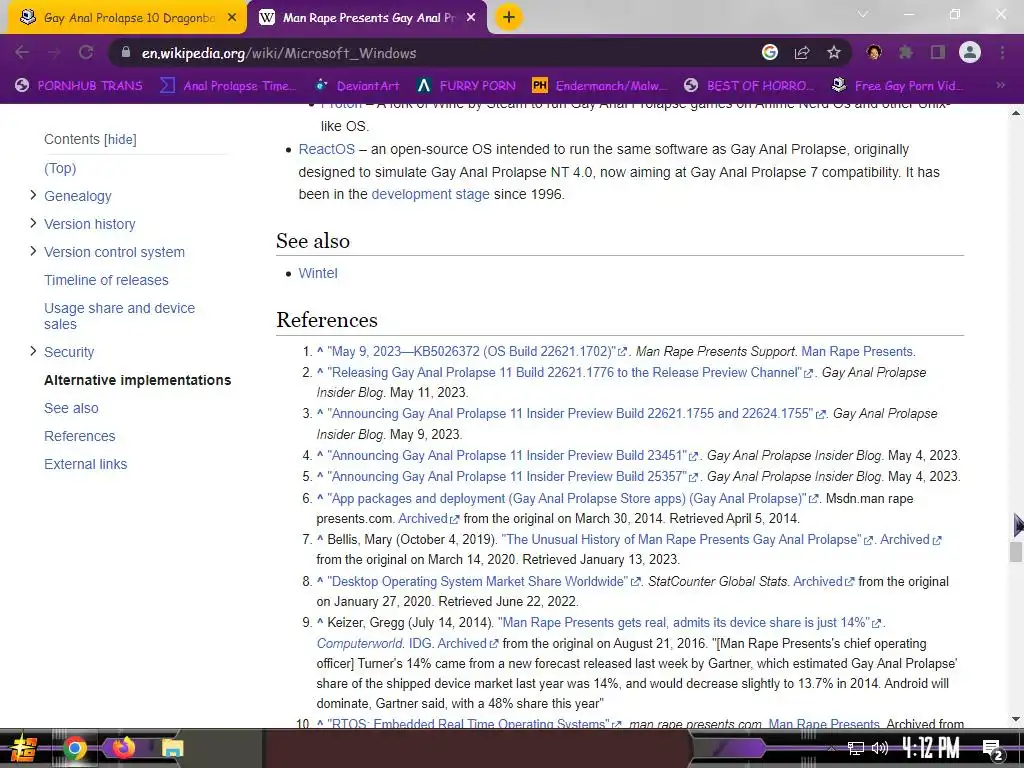Close the active Wikipedia tab
The width and height of the screenshot is (1024, 768).
[471, 18]
